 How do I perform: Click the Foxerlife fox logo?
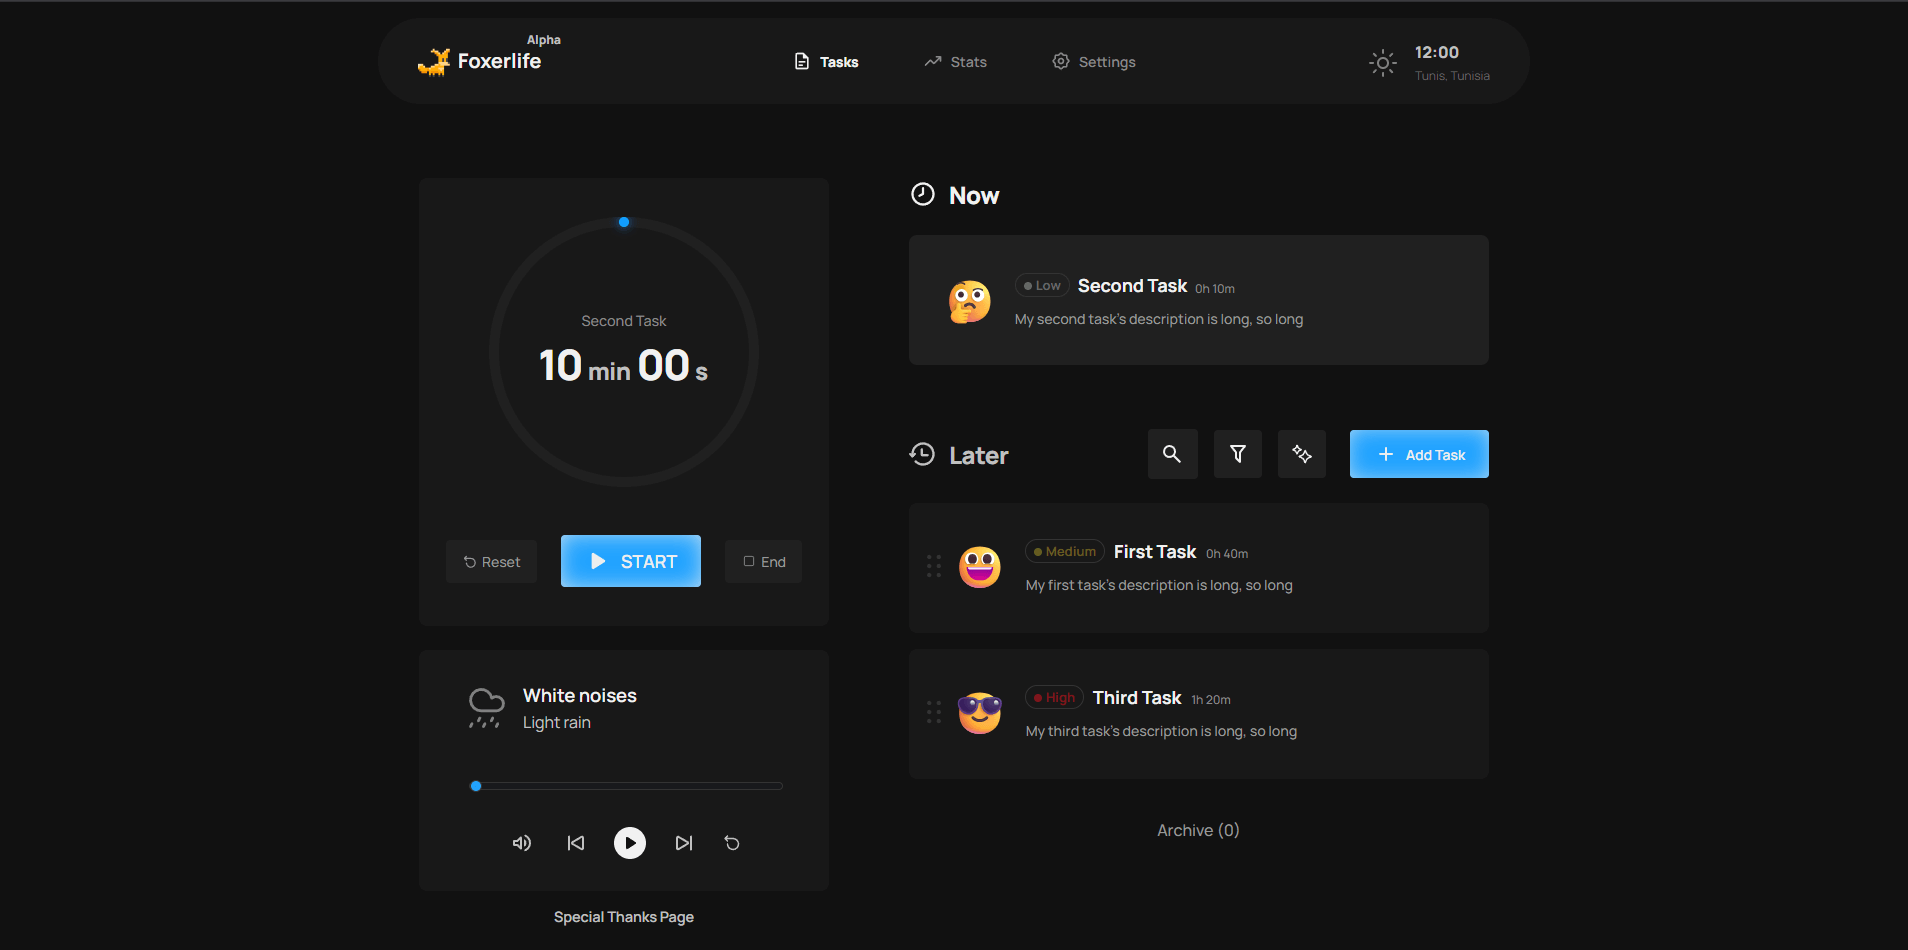pyautogui.click(x=434, y=62)
